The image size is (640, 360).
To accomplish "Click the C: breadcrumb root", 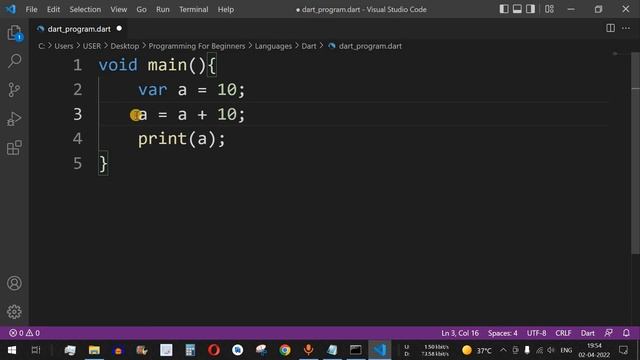I will pos(41,46).
